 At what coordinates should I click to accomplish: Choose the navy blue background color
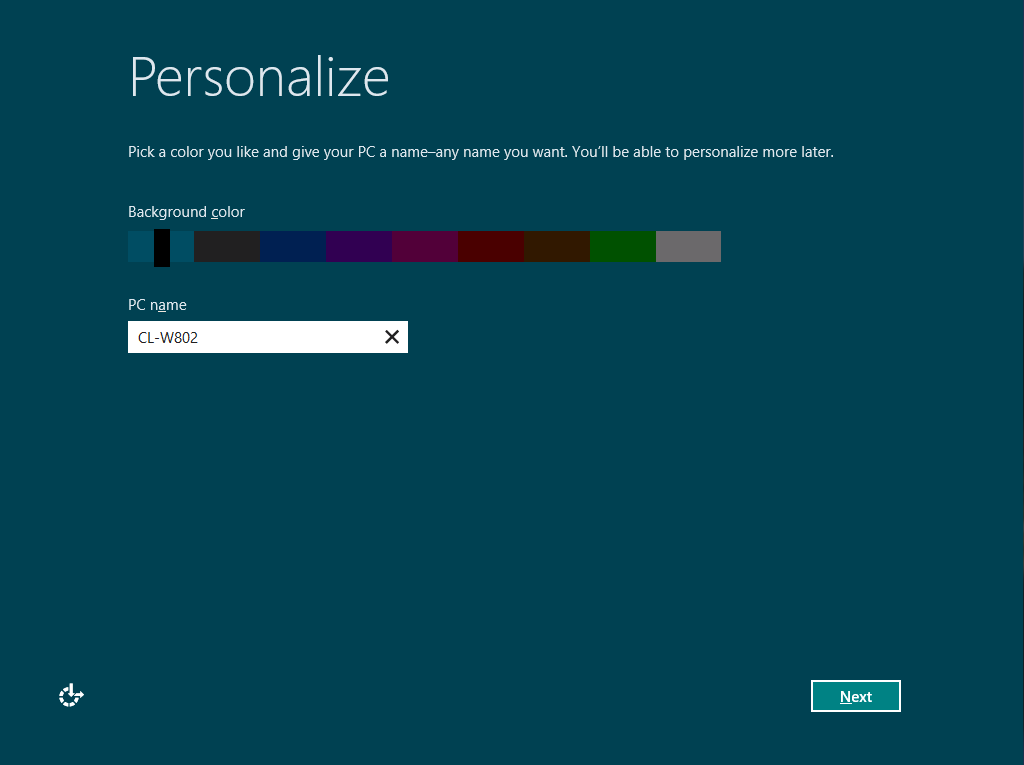pyautogui.click(x=293, y=246)
